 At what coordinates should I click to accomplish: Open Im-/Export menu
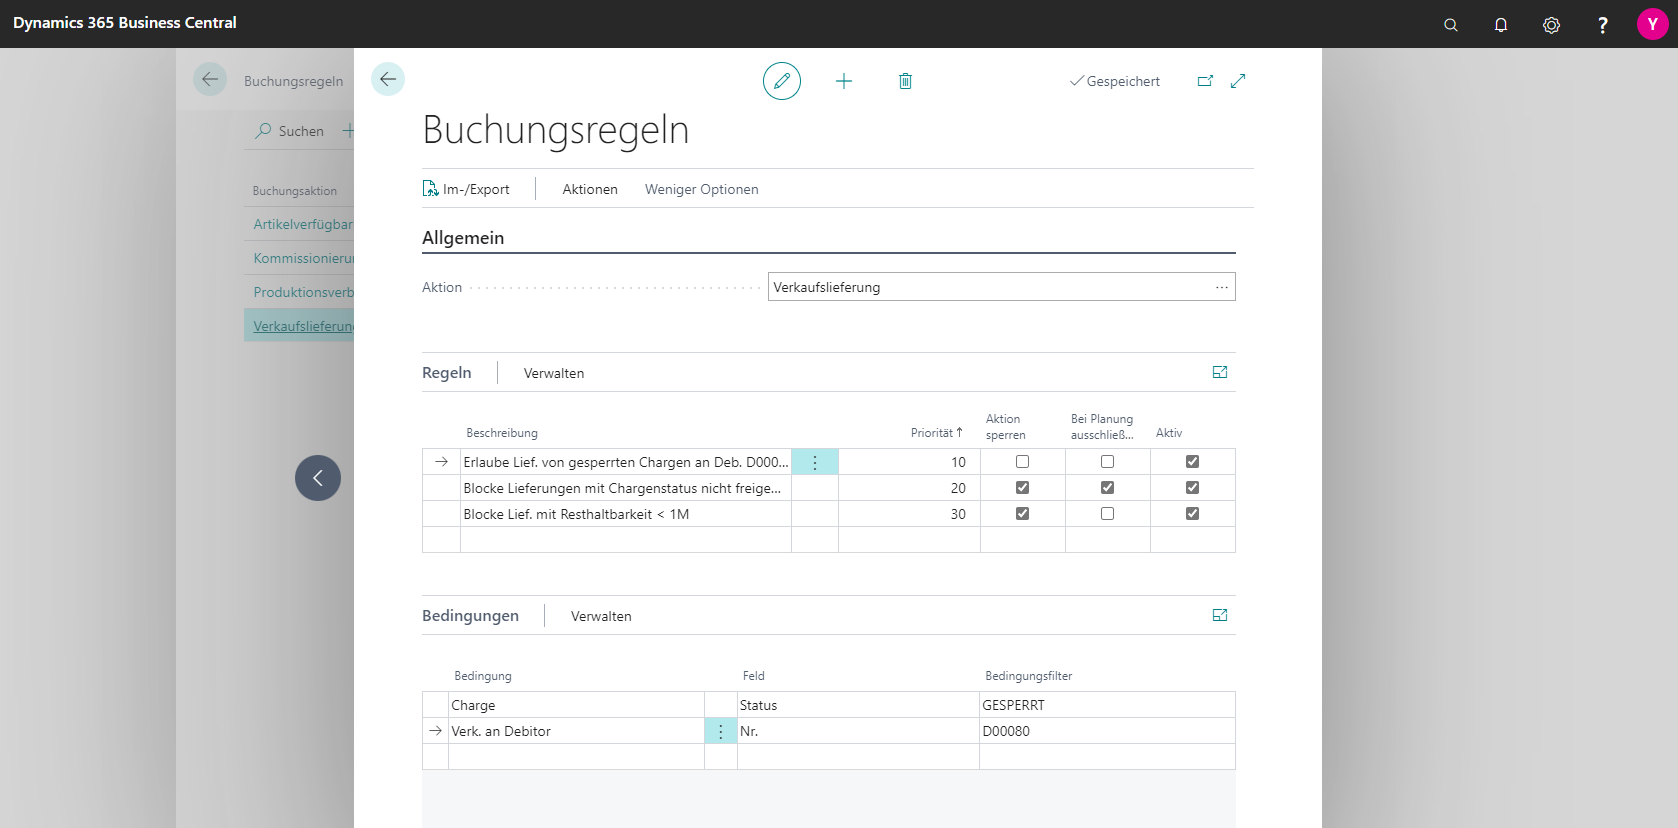(x=466, y=189)
